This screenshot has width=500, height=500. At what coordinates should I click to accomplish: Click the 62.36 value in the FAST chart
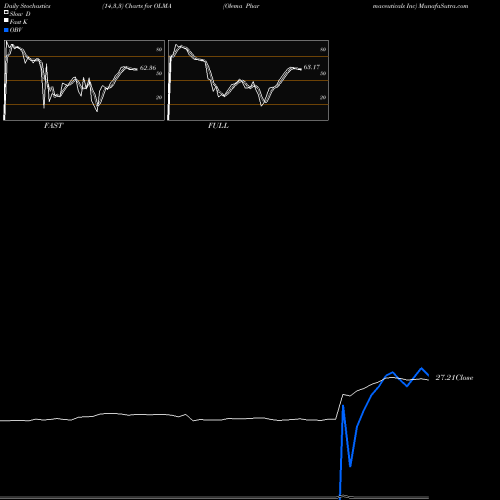pos(148,68)
